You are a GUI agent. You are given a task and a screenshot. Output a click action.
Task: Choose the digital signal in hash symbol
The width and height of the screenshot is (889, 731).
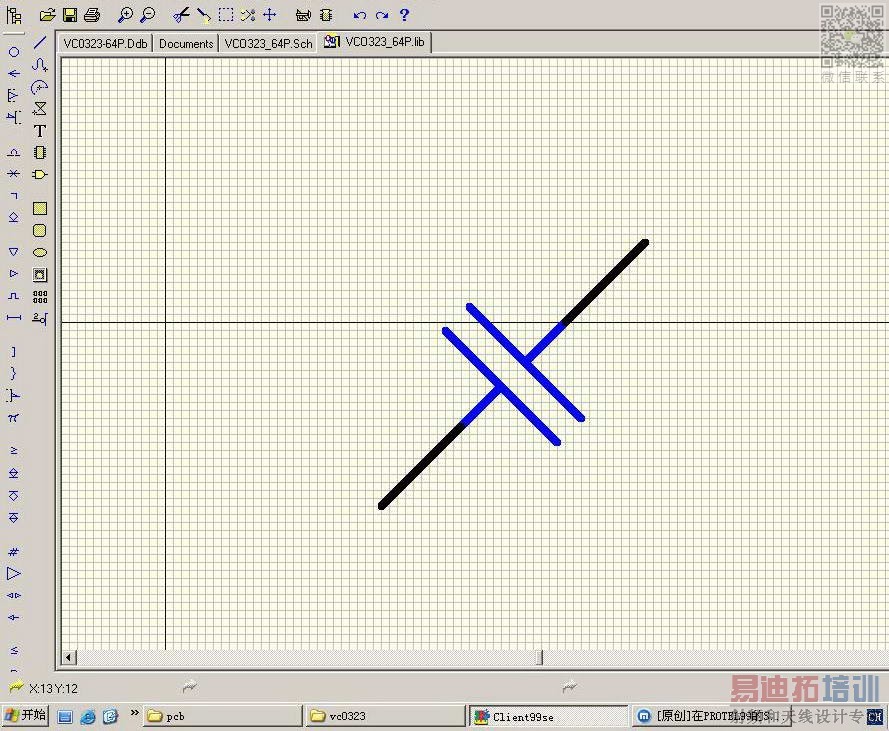click(x=14, y=551)
